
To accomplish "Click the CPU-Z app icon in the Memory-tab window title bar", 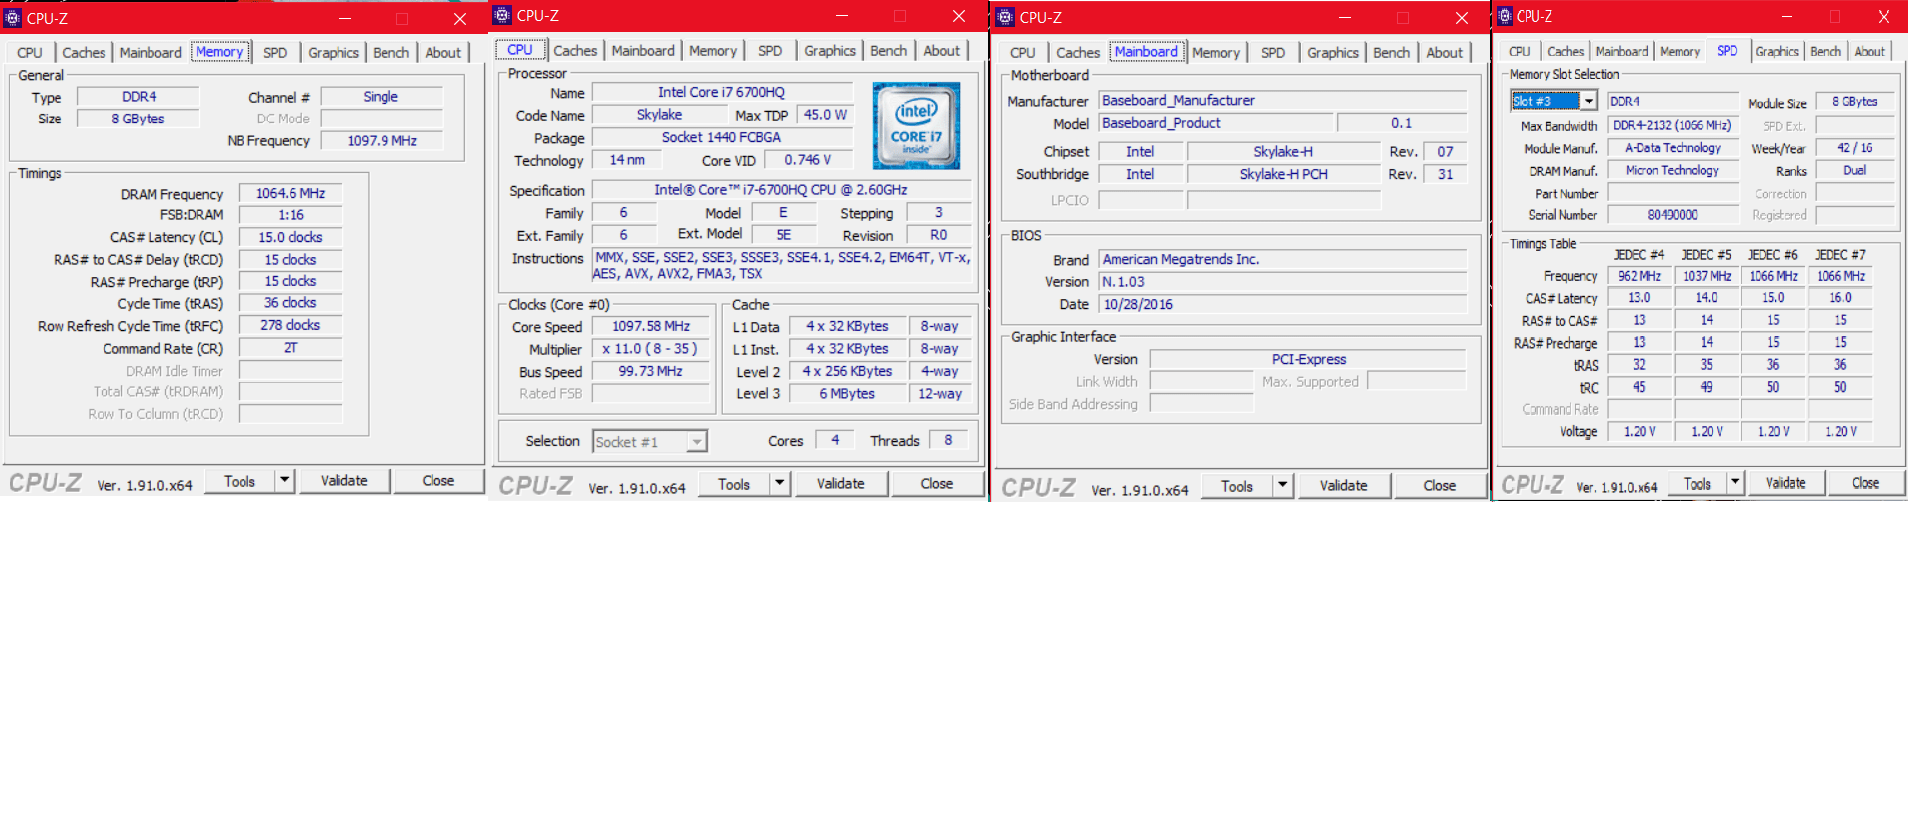I will point(12,18).
